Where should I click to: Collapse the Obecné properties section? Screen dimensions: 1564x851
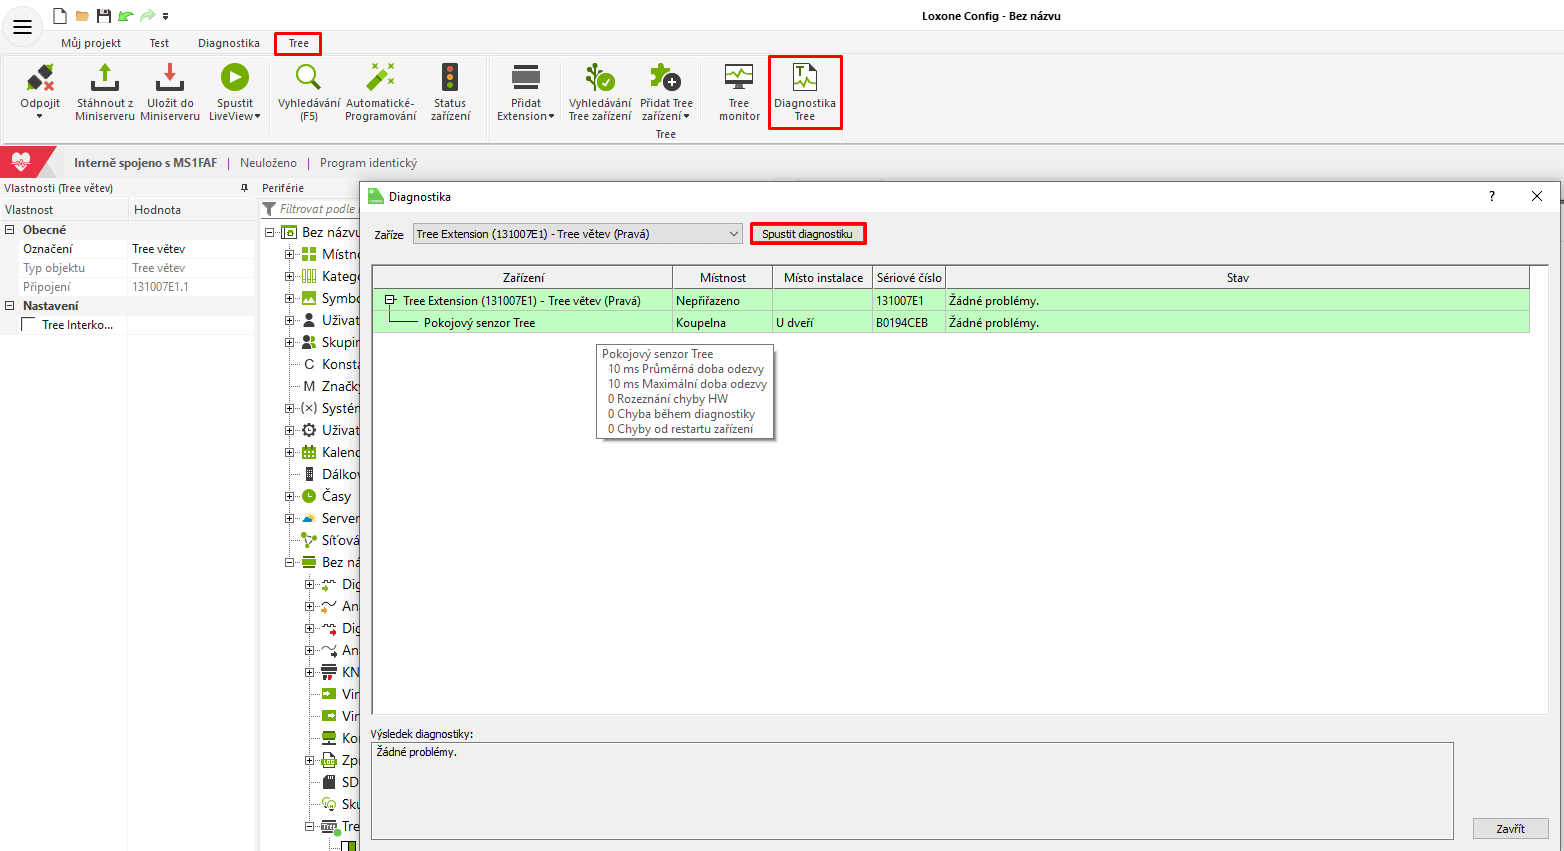point(10,230)
